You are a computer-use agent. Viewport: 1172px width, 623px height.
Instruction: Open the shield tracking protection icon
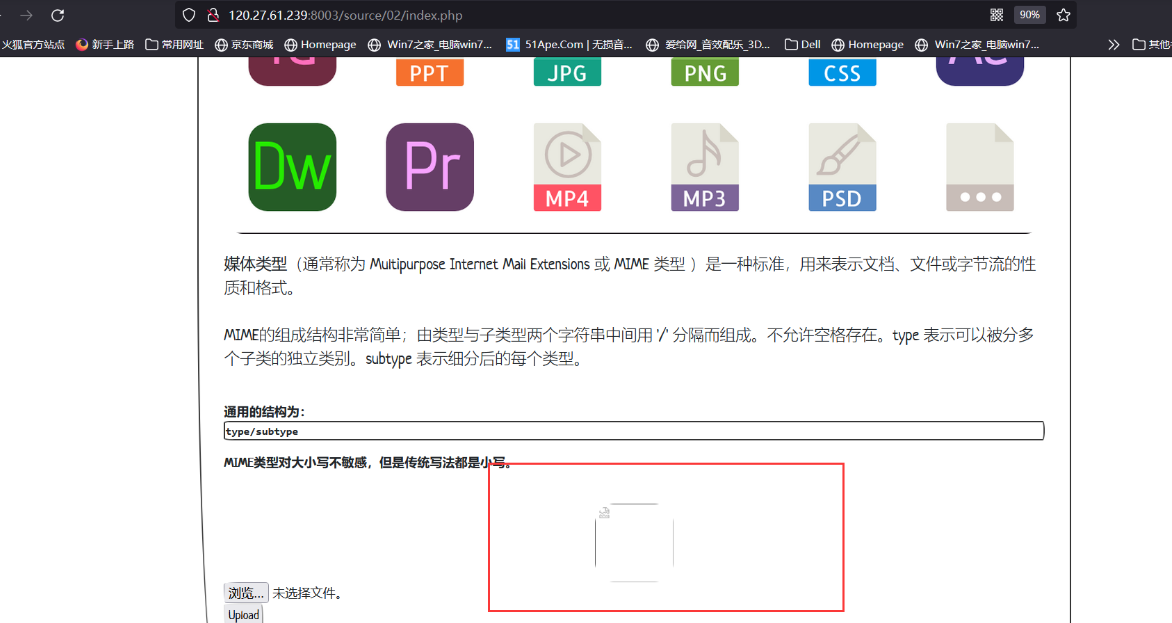click(189, 15)
